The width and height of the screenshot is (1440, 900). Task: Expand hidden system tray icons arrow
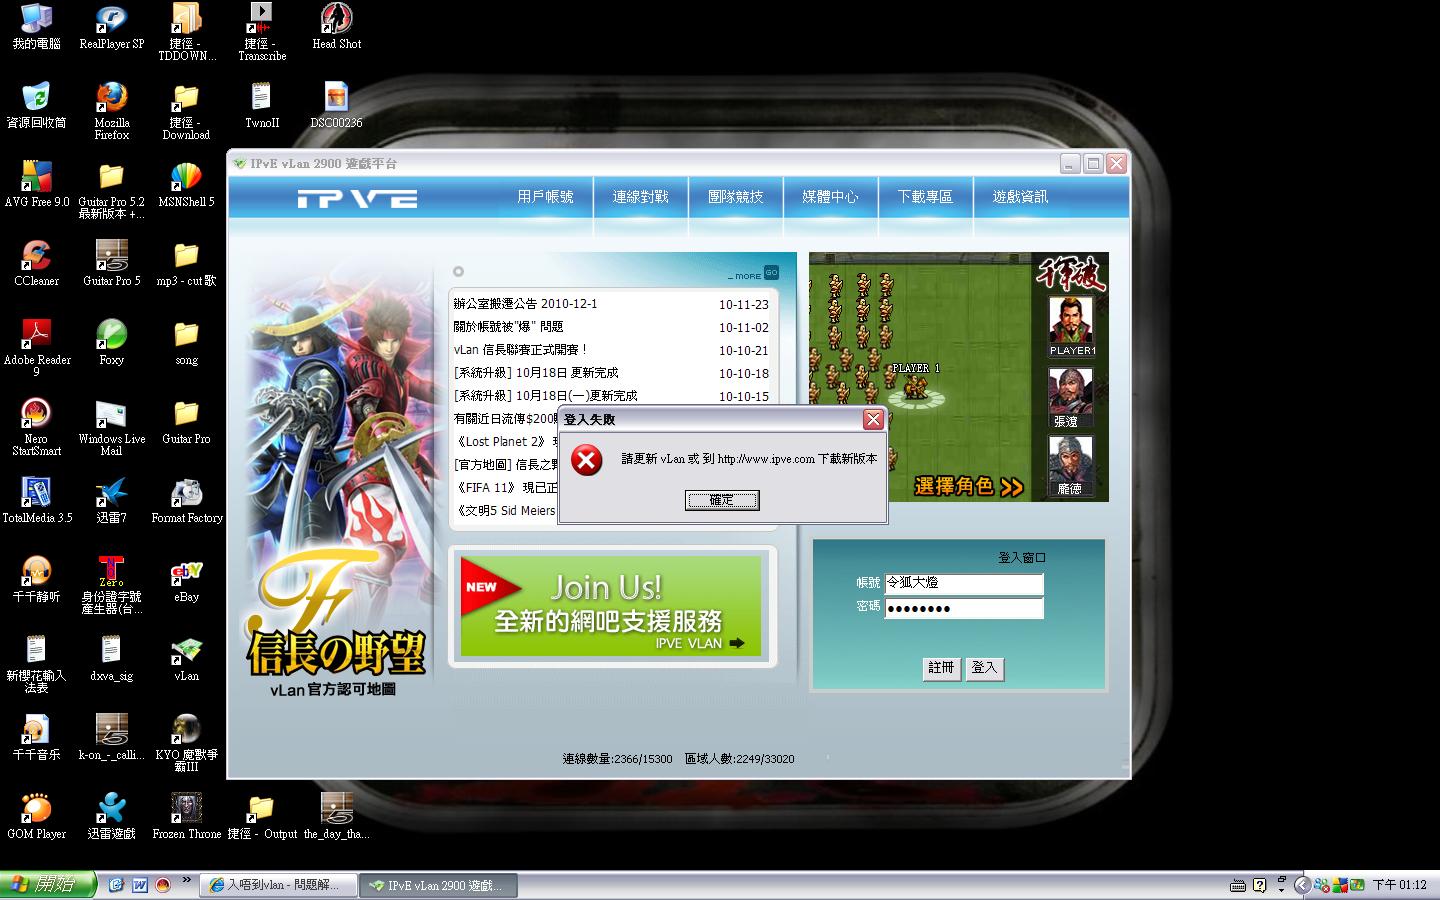click(x=1302, y=885)
